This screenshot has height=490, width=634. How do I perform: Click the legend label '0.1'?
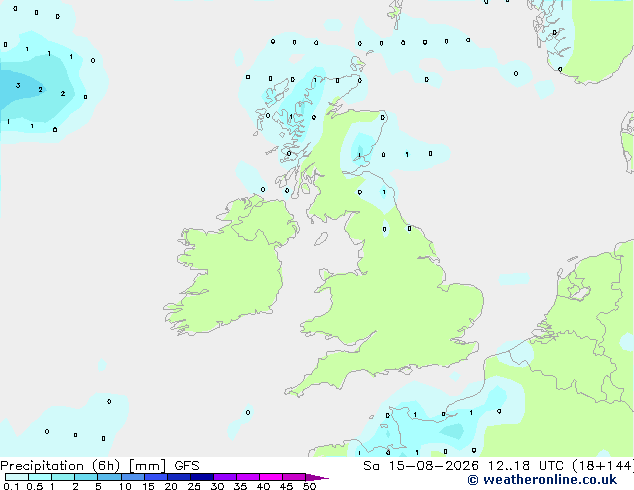(x=11, y=486)
